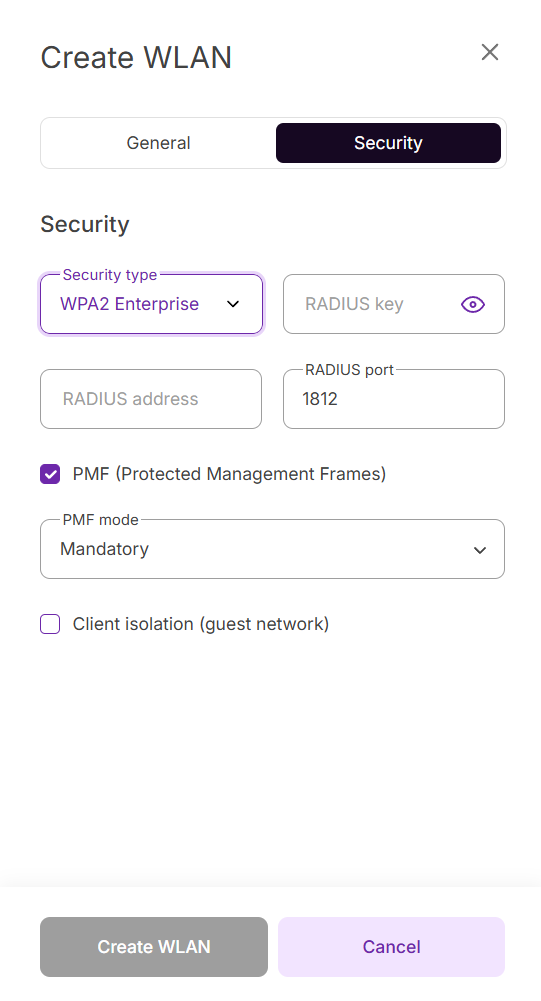Screen dimensions: 541x1001
Task: Choose the Mandatory PMF mode value
Action: (x=105, y=549)
